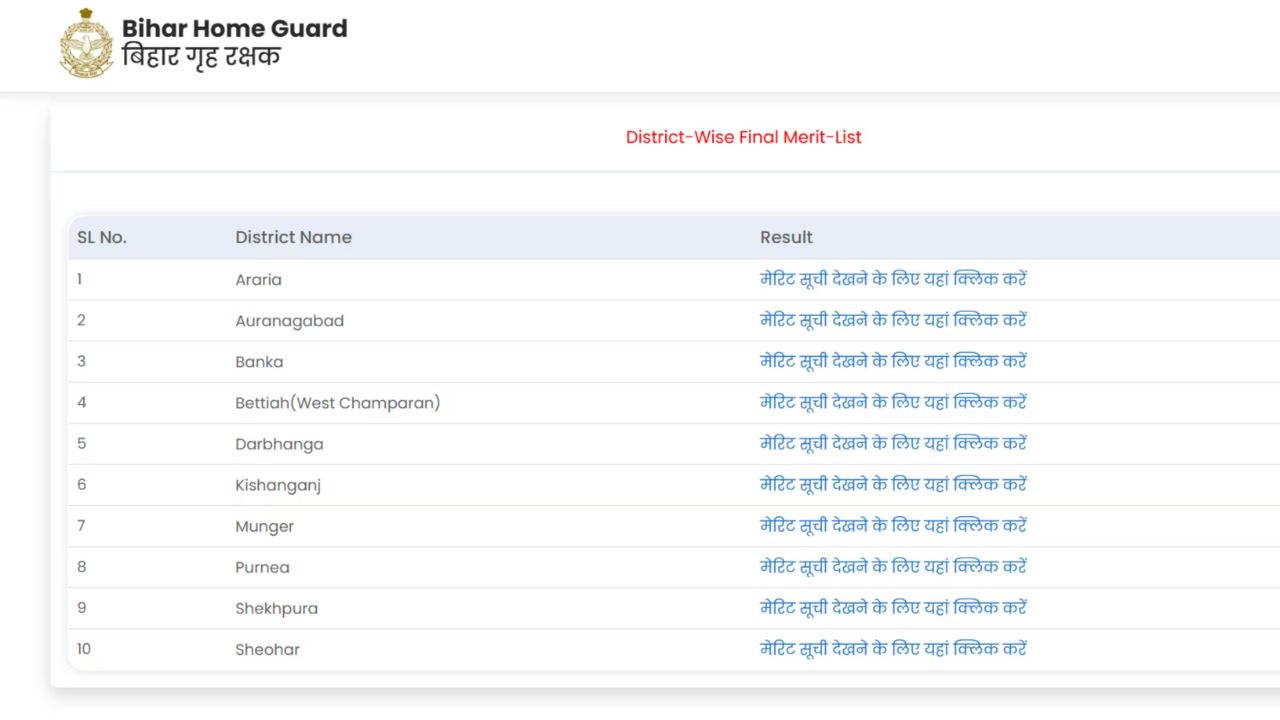Select the Kishanganj district name cell
This screenshot has height=720, width=1280.
click(278, 485)
